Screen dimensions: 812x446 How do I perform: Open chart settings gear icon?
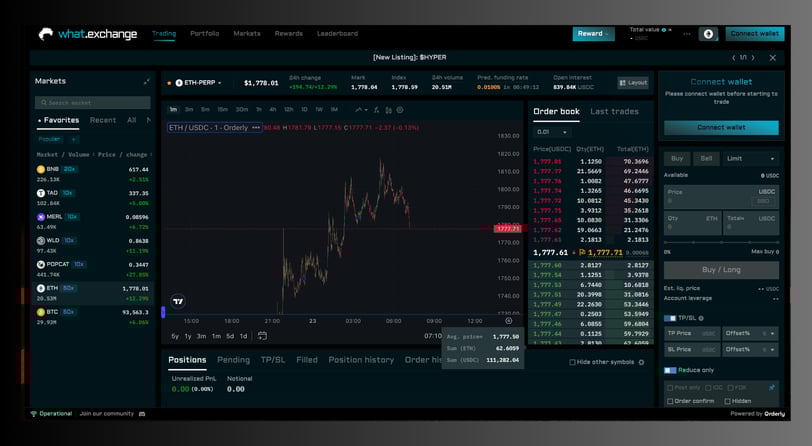[x=400, y=110]
